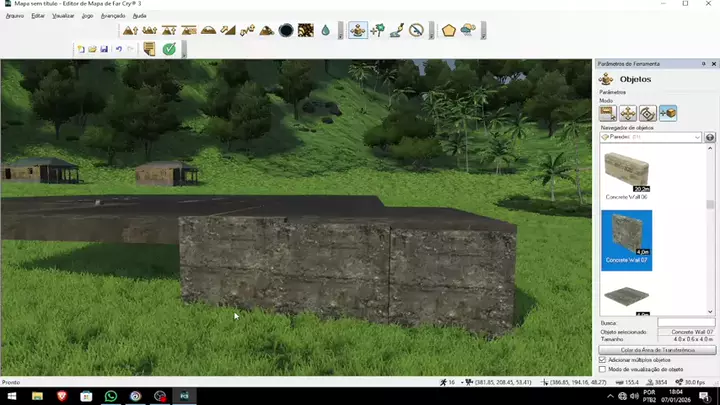Click the save map floppy disk icon
The width and height of the screenshot is (720, 405).
(x=104, y=49)
